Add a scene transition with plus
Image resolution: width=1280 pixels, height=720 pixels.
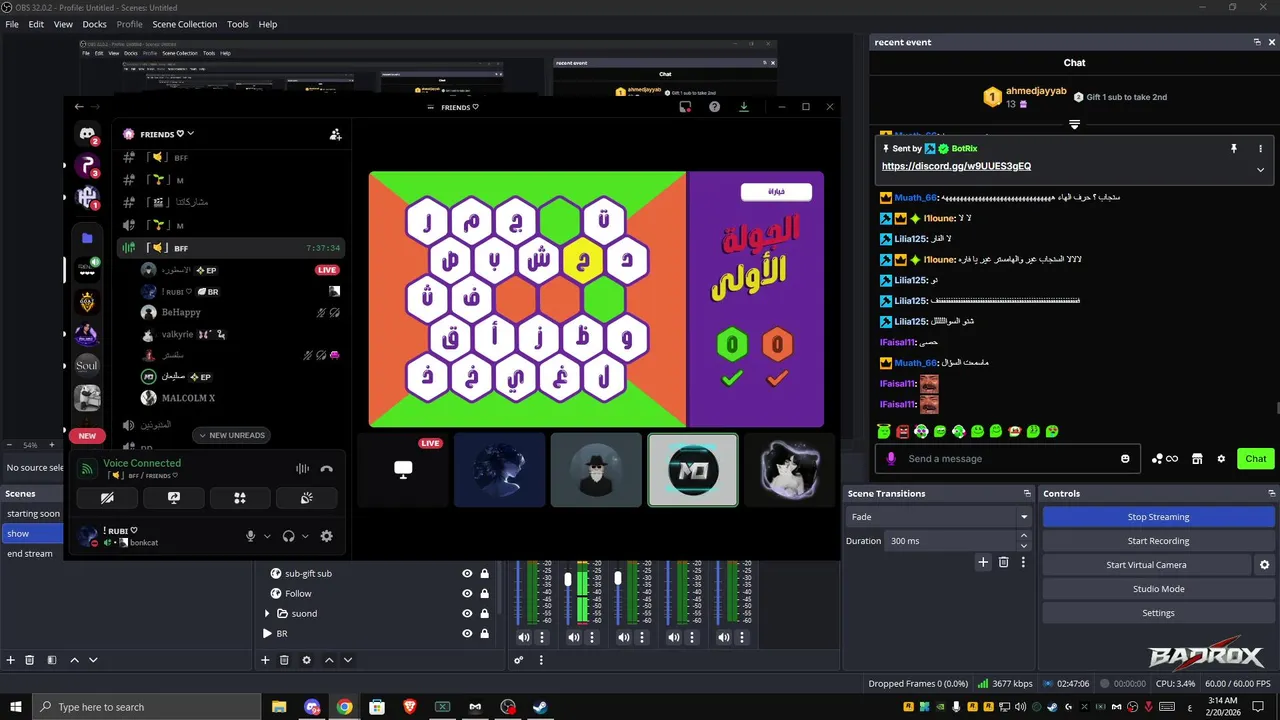tap(983, 563)
